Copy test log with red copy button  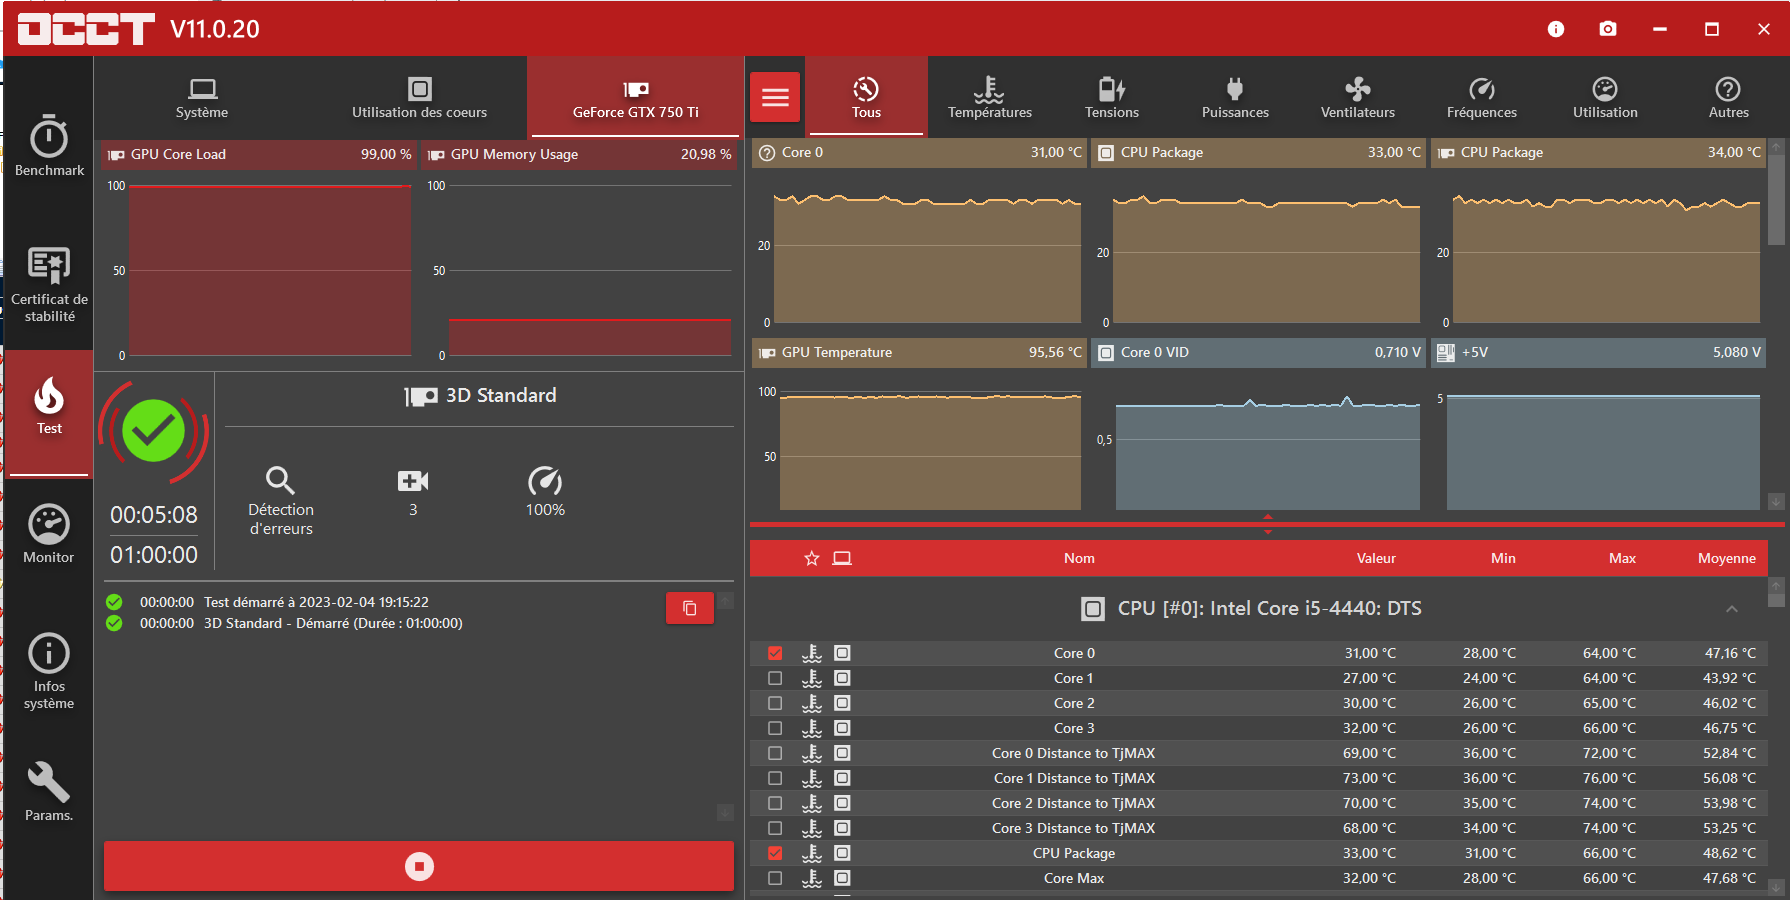[x=689, y=608]
